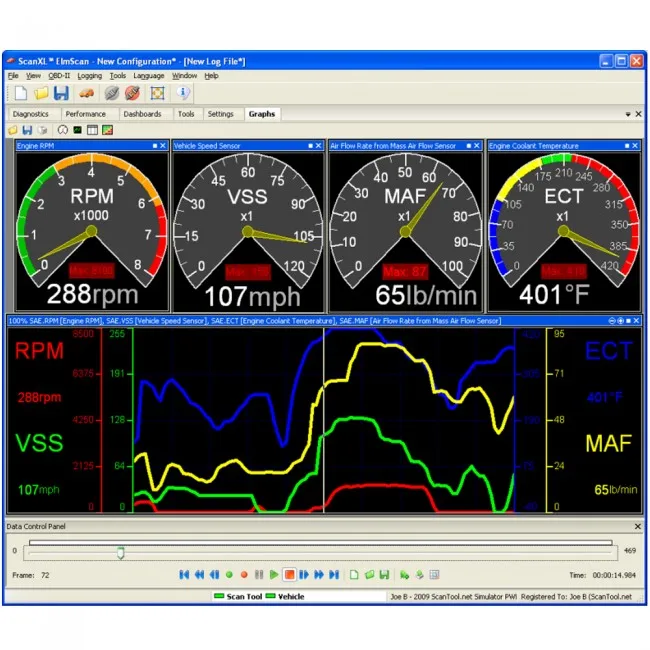The image size is (650, 650).
Task: Jump to first frame in playback controls
Action: 184,575
